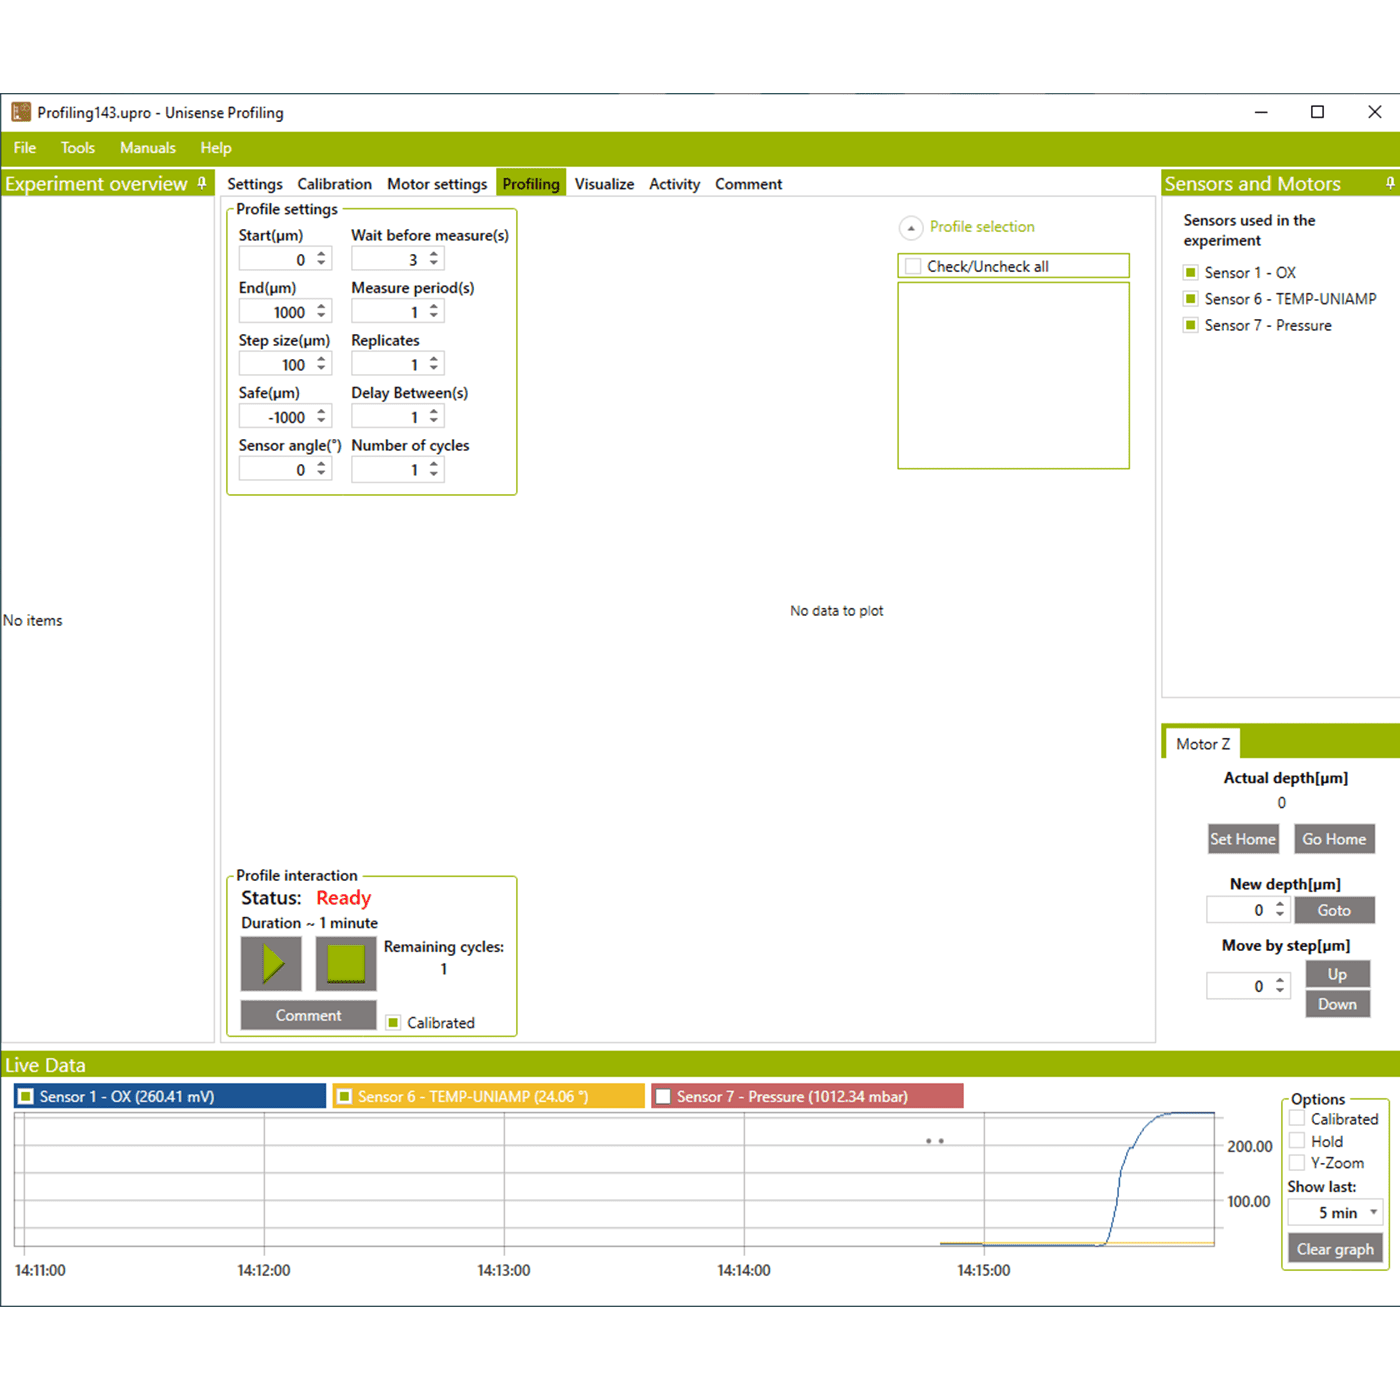Viewport: 1400px width, 1400px height.
Task: Adjust End(µm) stepper arrows
Action: tap(321, 311)
